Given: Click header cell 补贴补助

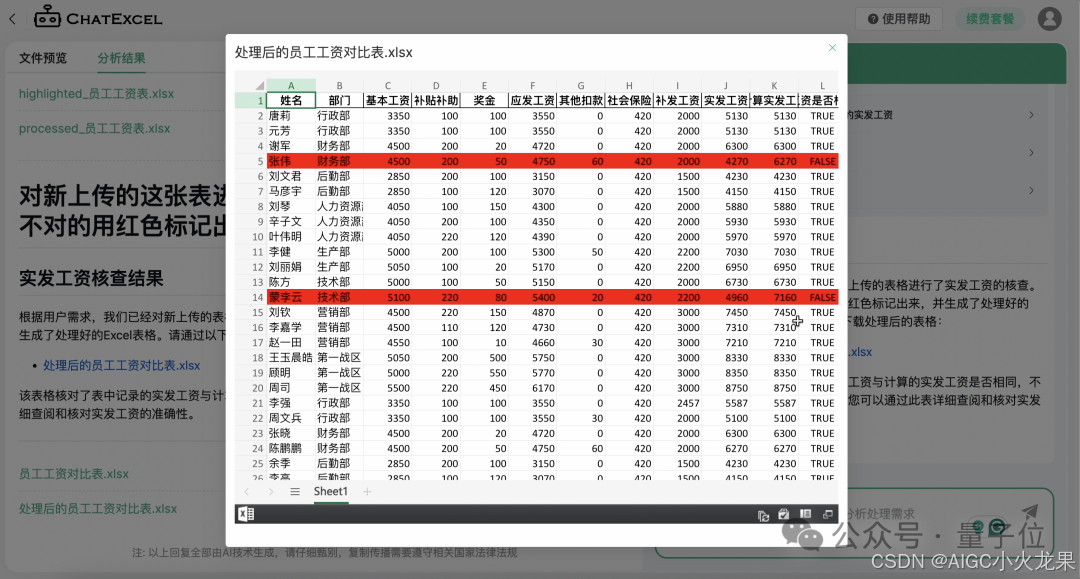Looking at the screenshot, I should [436, 101].
